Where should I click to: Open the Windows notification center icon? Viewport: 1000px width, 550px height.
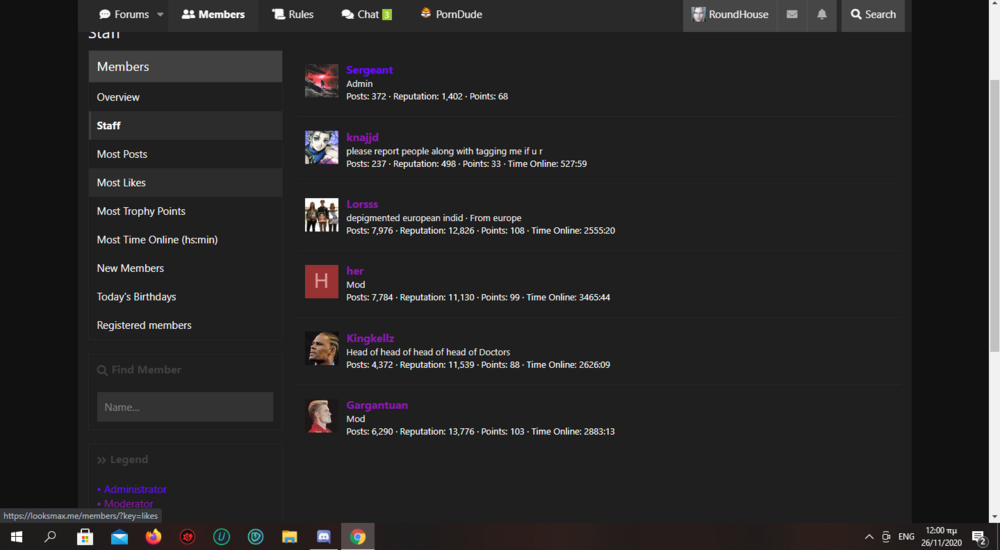(x=980, y=537)
